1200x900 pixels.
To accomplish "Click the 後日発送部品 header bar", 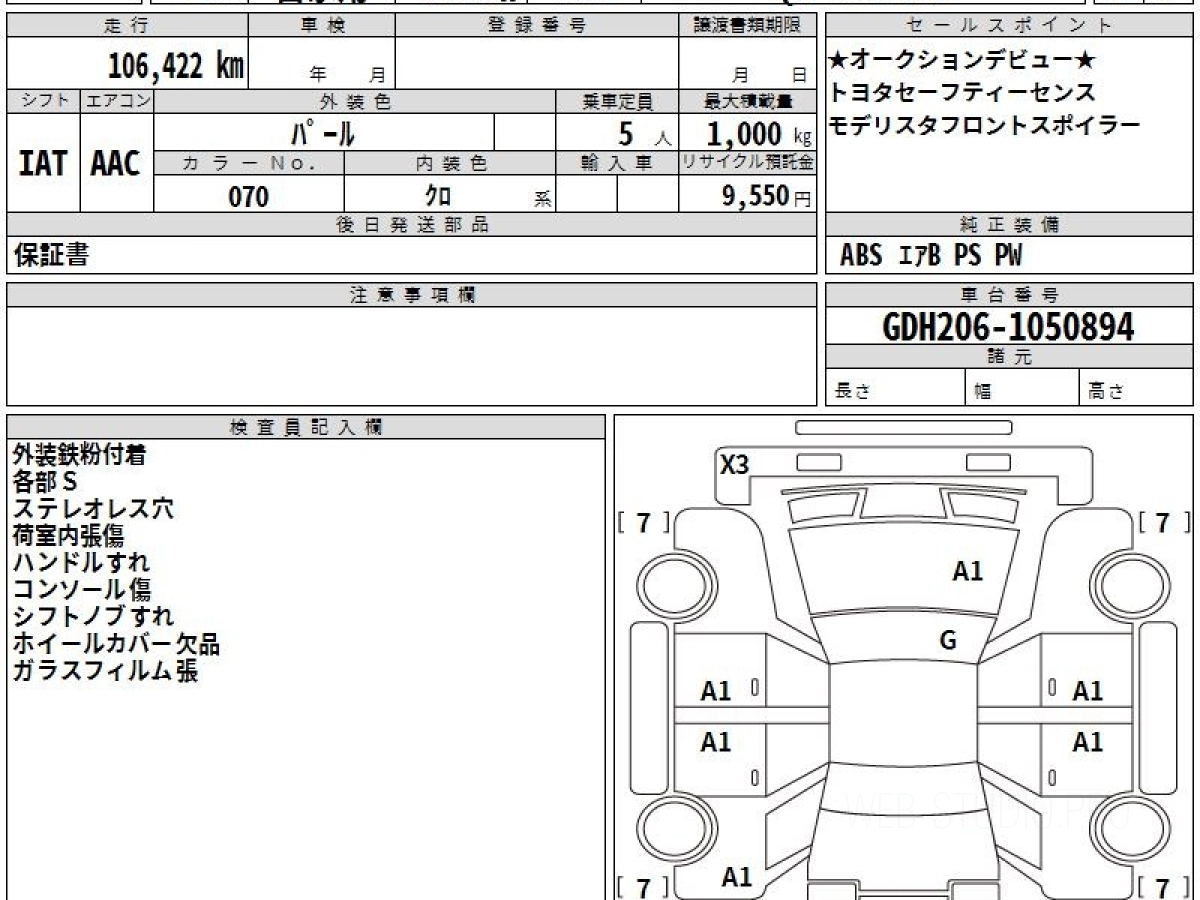I will 411,225.
